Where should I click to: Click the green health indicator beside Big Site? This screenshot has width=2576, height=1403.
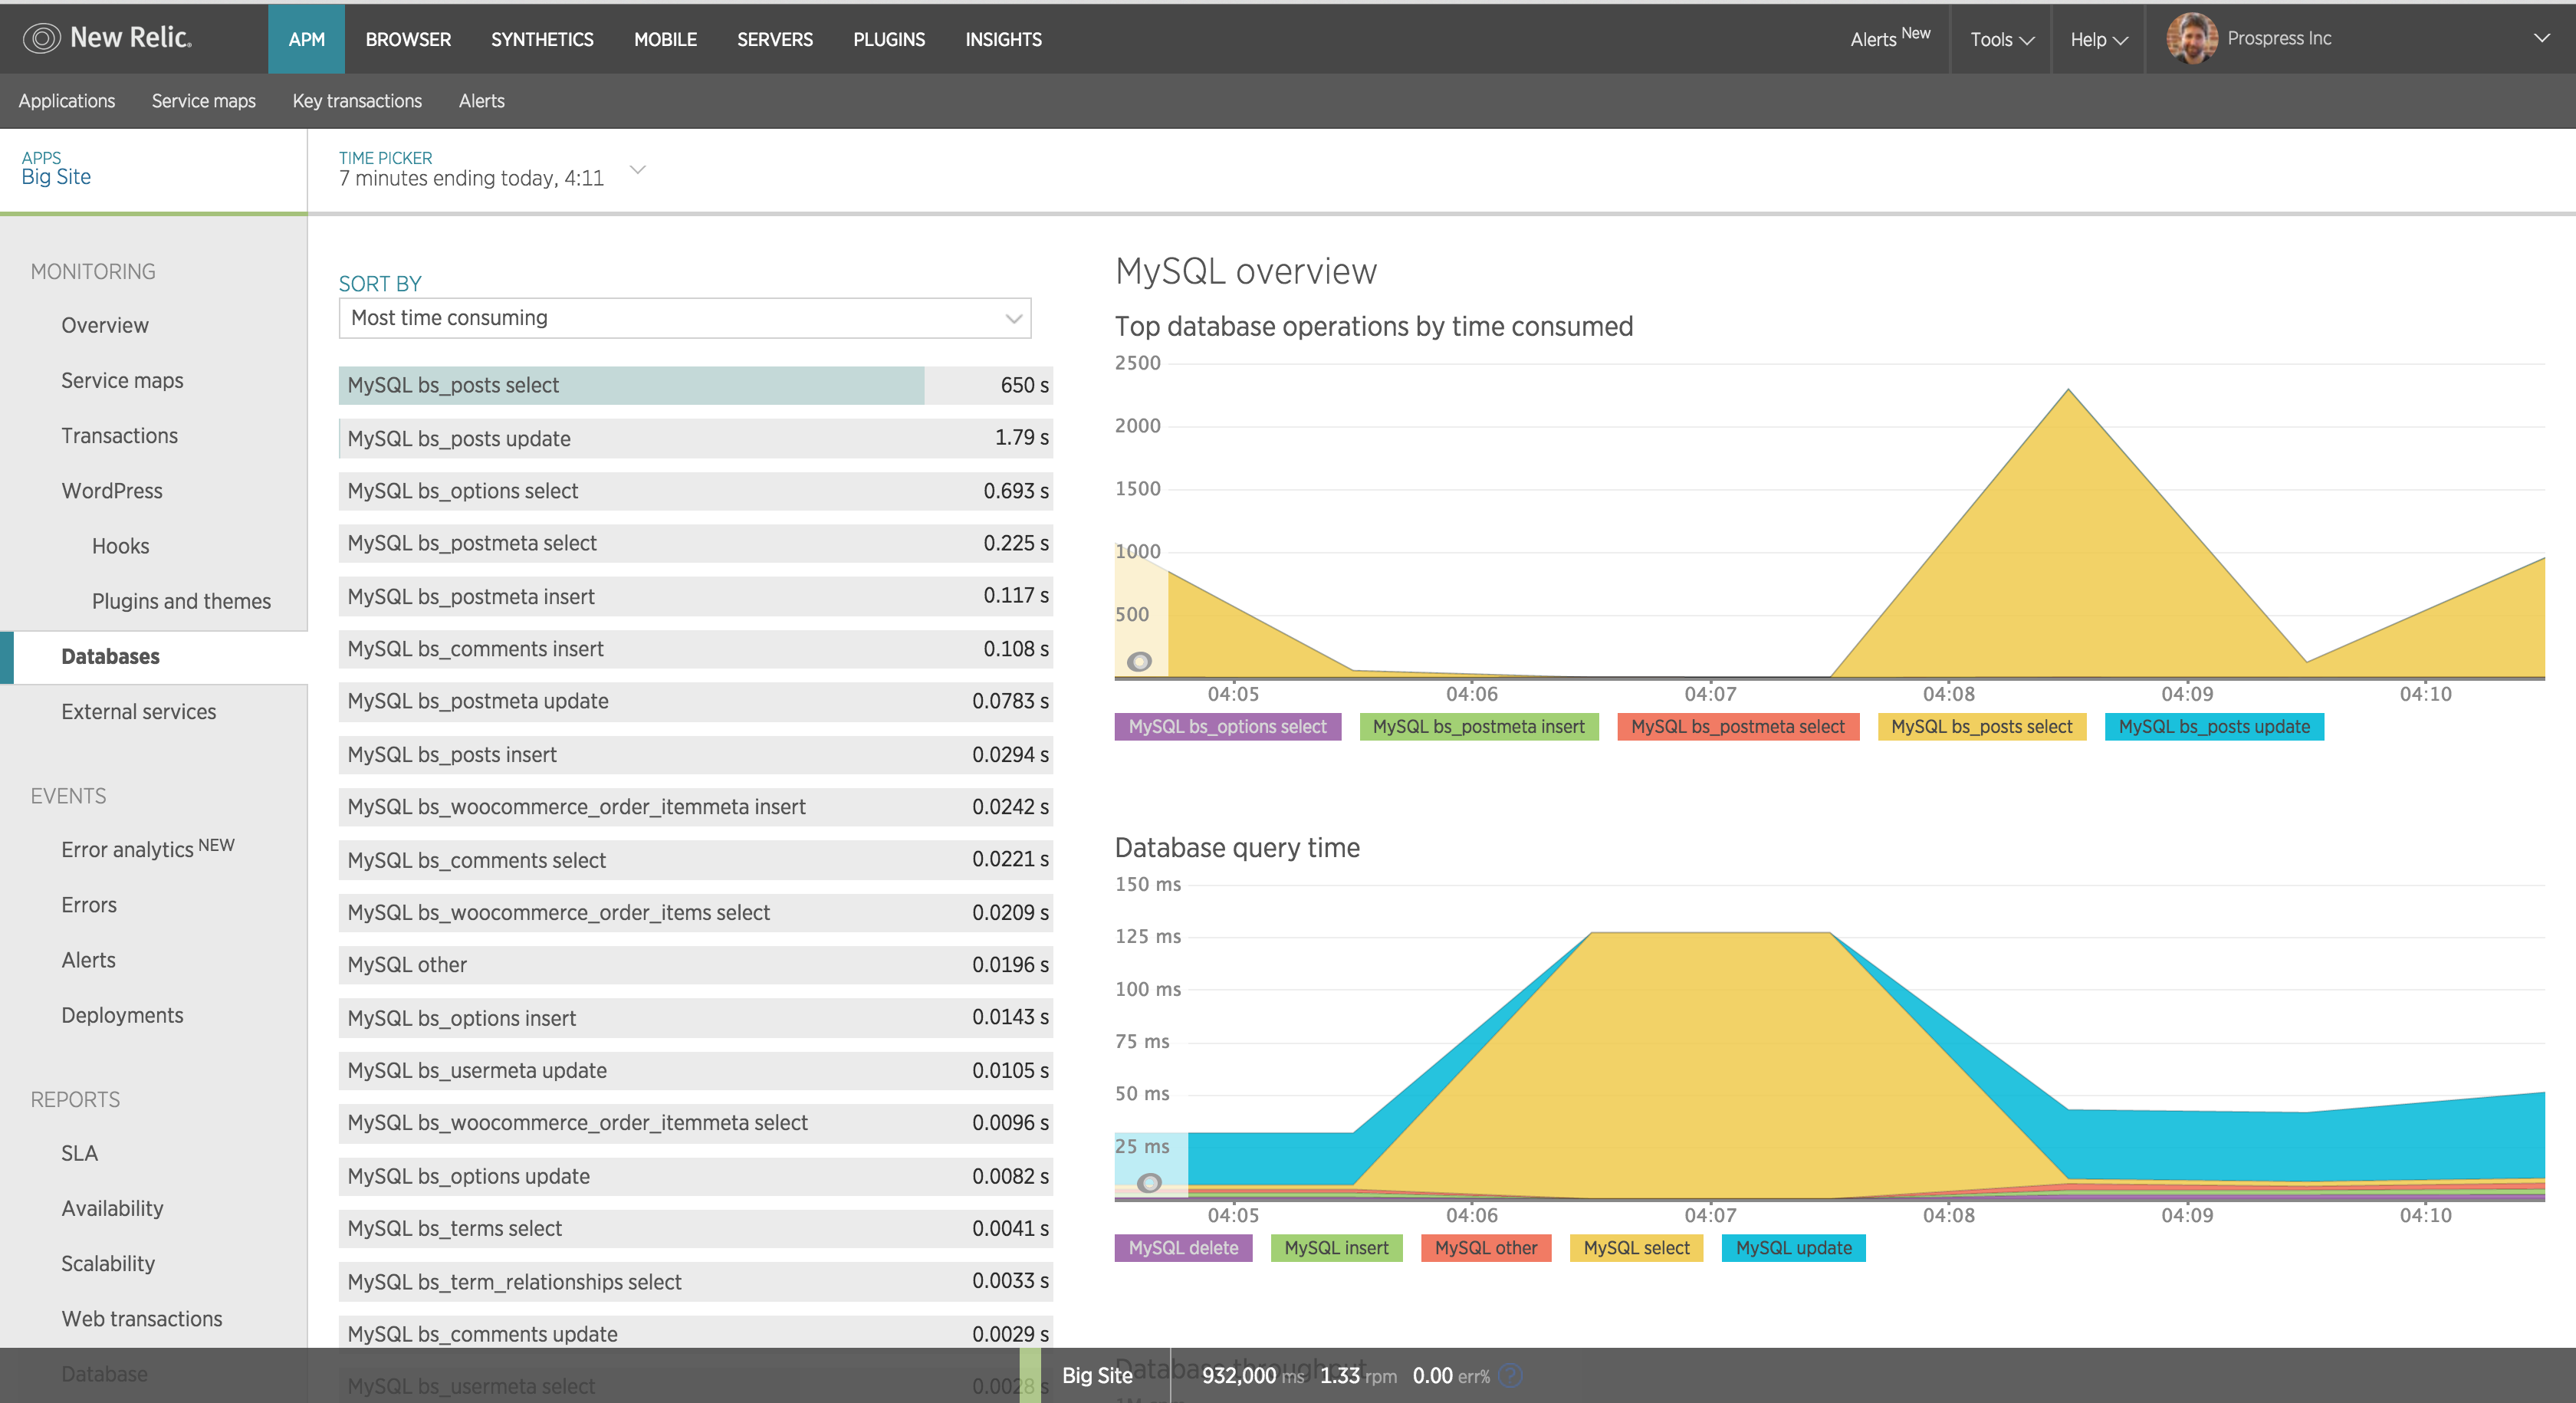(x=1030, y=1376)
